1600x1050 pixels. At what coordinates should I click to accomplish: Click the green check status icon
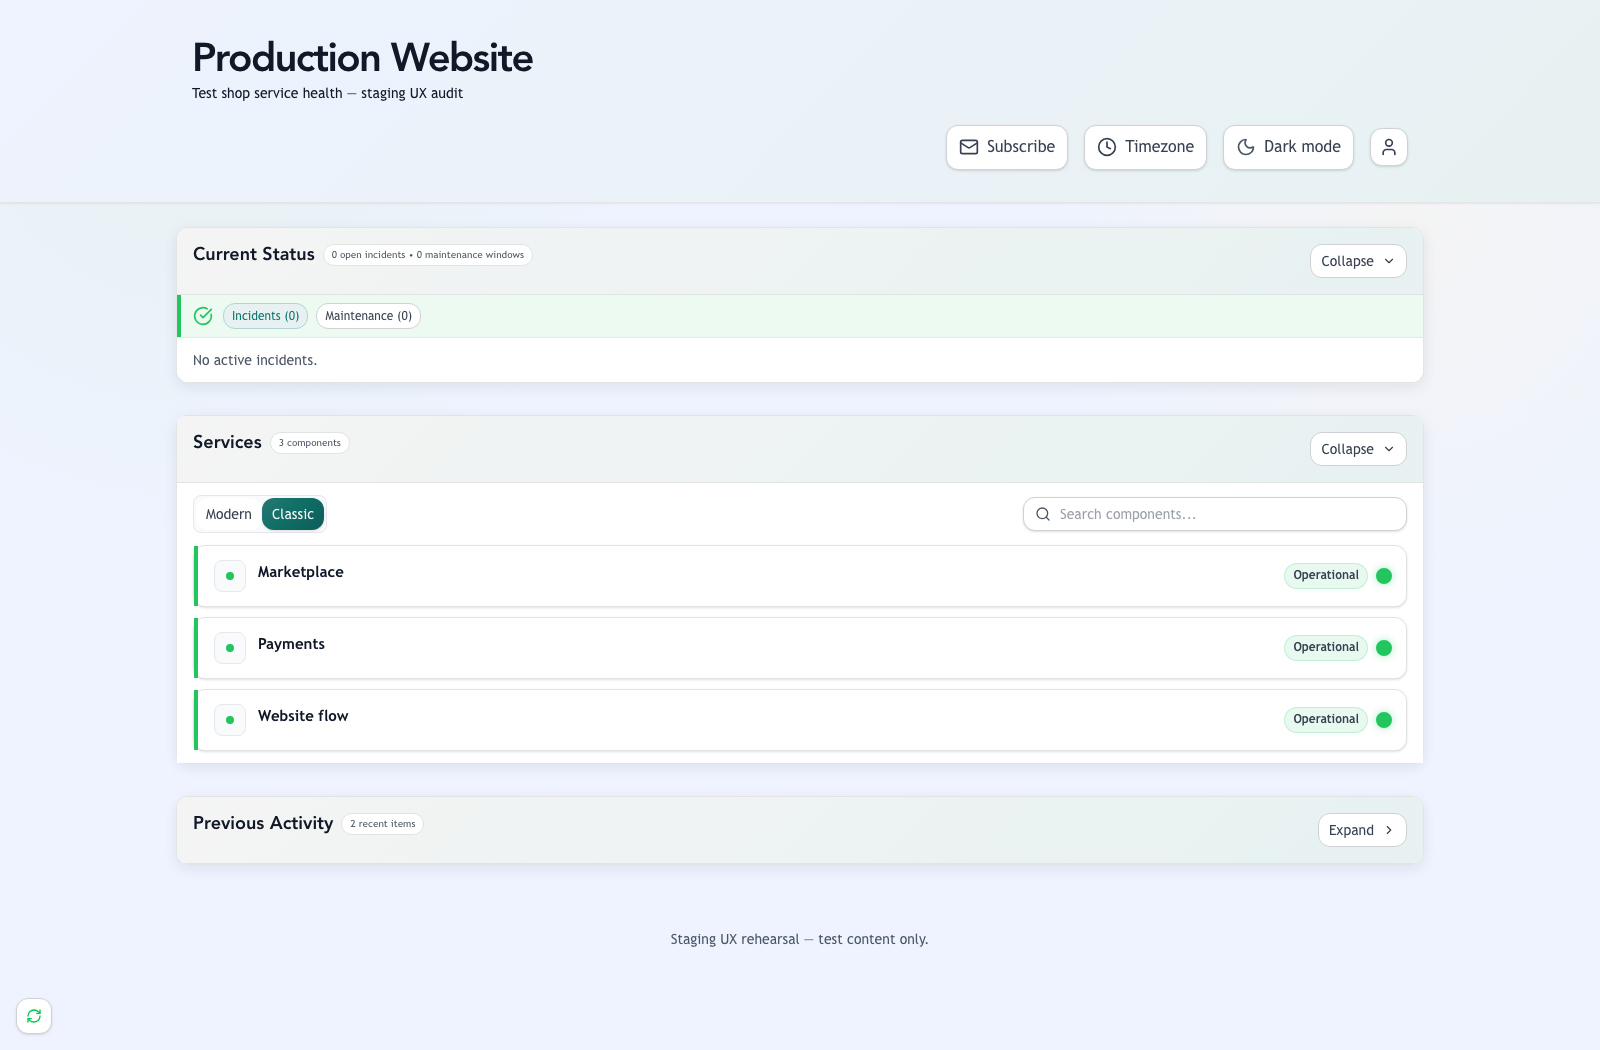[x=203, y=316]
